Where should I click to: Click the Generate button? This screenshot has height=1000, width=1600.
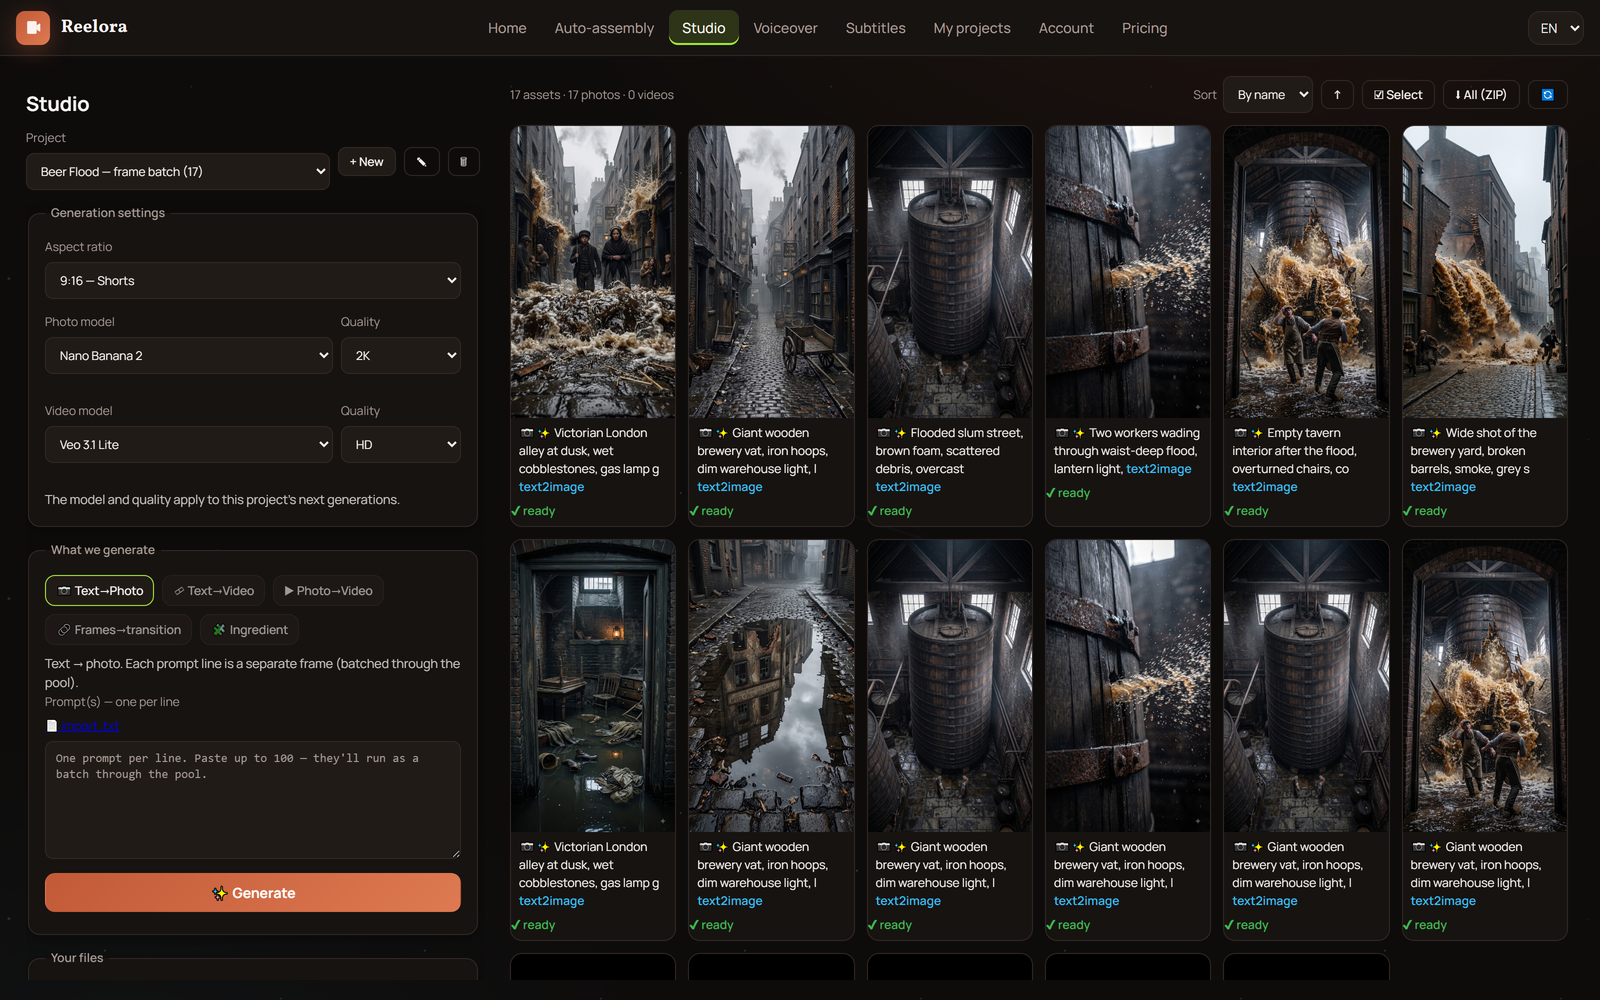pos(253,893)
